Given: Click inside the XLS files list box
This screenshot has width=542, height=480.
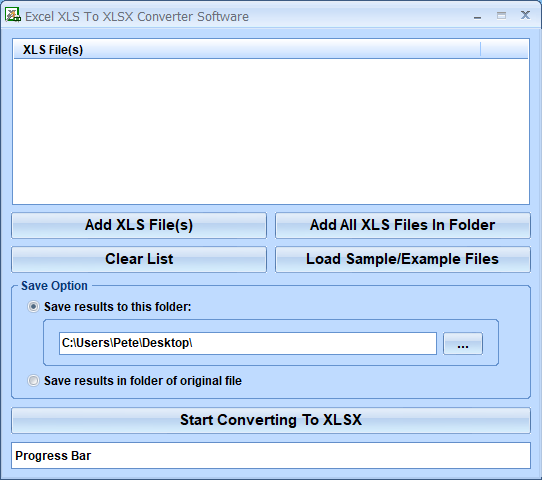Looking at the screenshot, I should [271, 131].
